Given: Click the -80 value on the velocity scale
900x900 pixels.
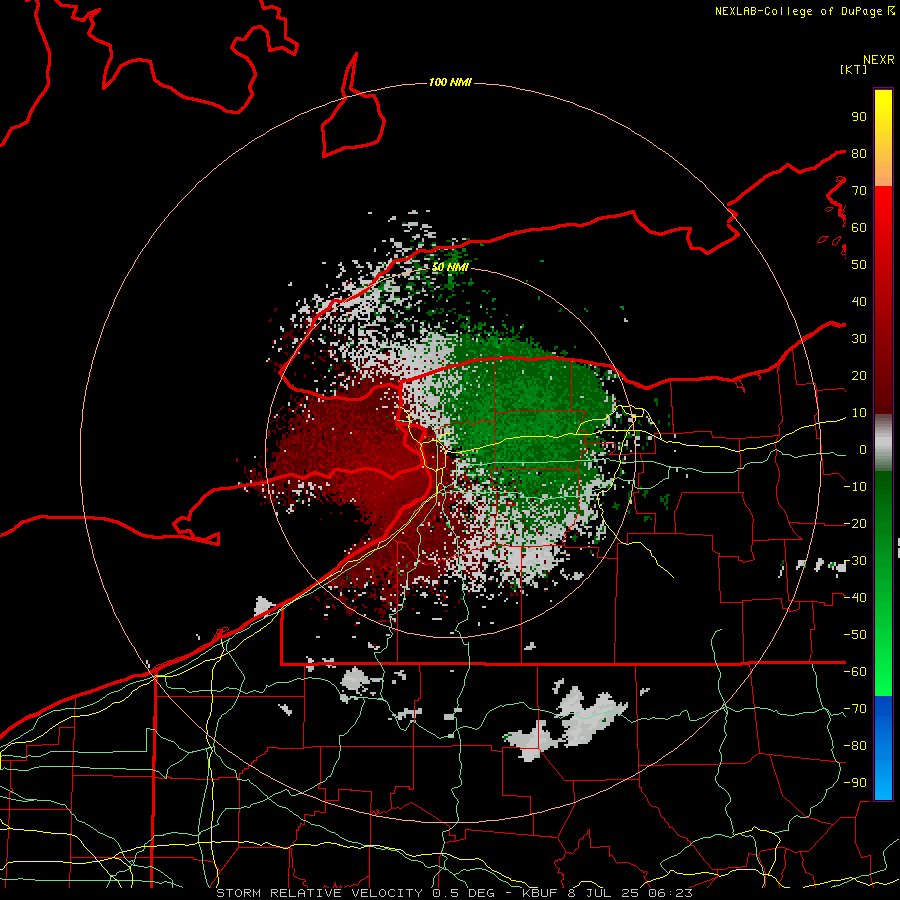Looking at the screenshot, I should (855, 746).
